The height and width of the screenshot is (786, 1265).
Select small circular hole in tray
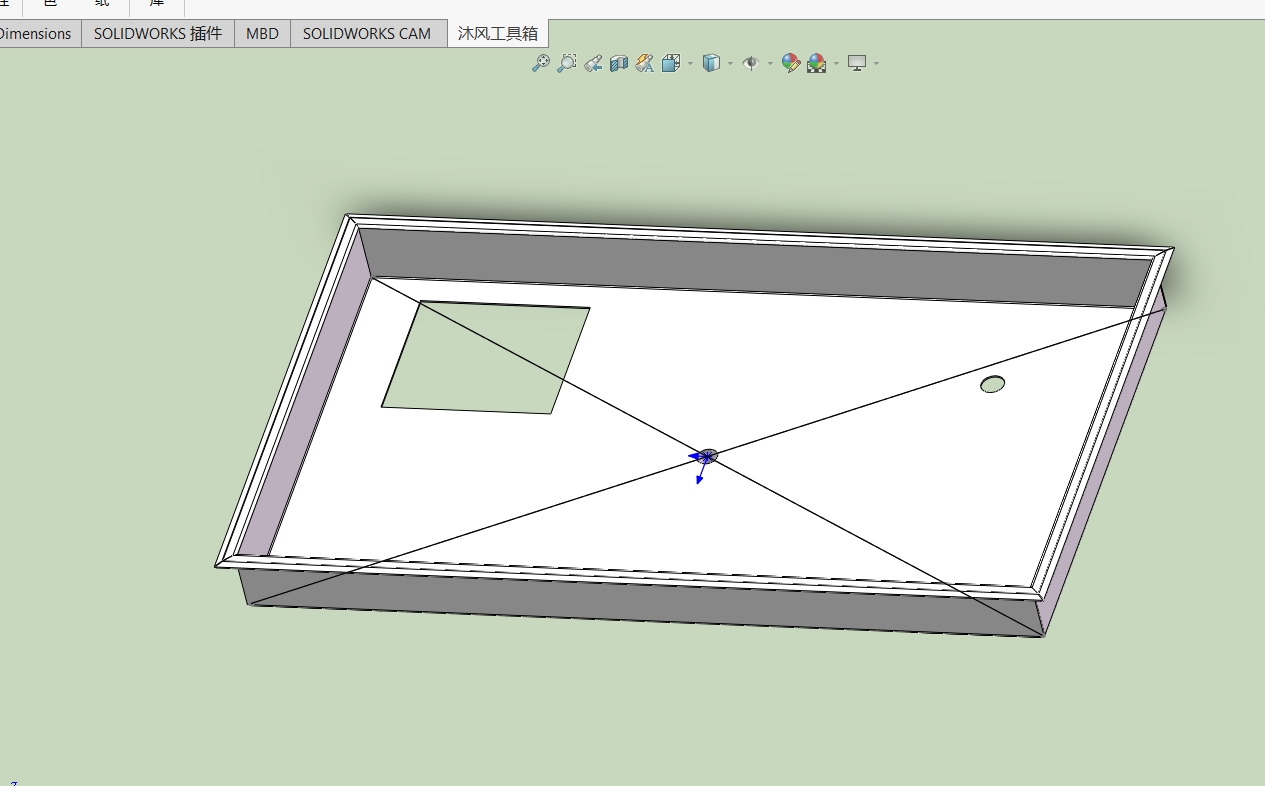(992, 384)
